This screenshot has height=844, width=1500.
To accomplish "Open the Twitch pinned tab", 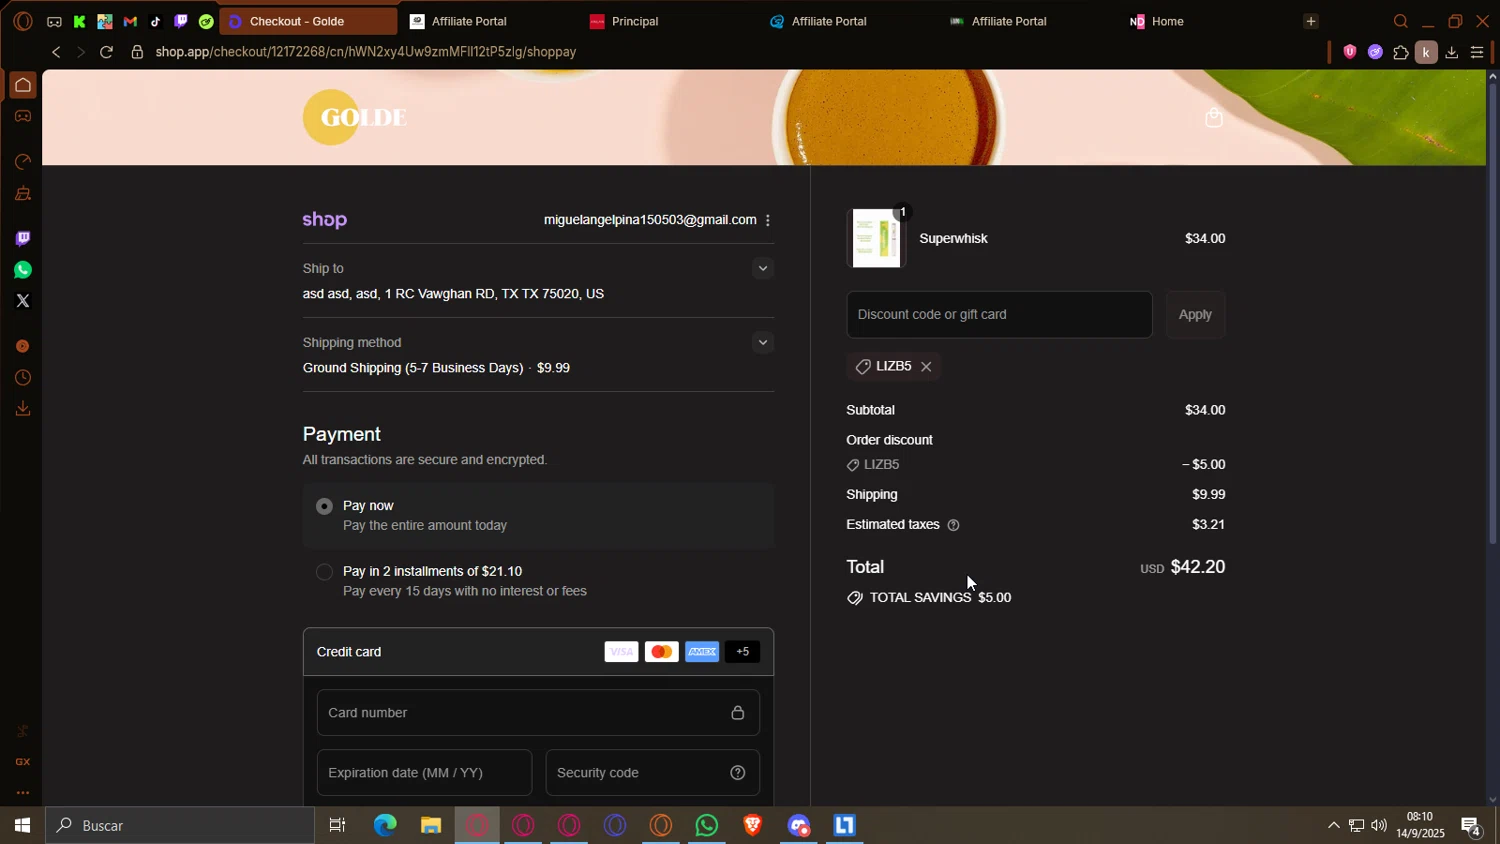I will point(181,21).
